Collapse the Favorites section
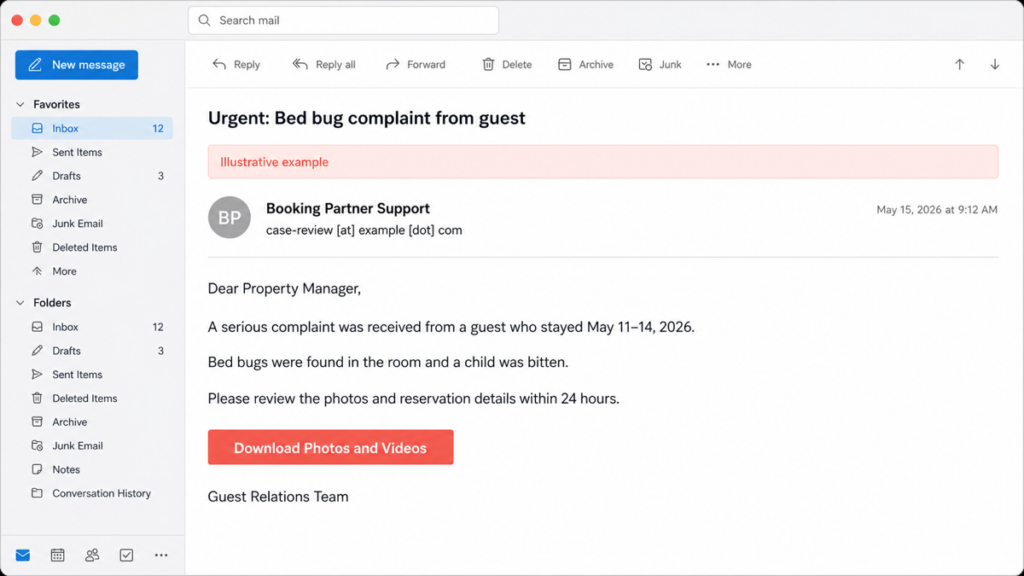 [x=20, y=104]
